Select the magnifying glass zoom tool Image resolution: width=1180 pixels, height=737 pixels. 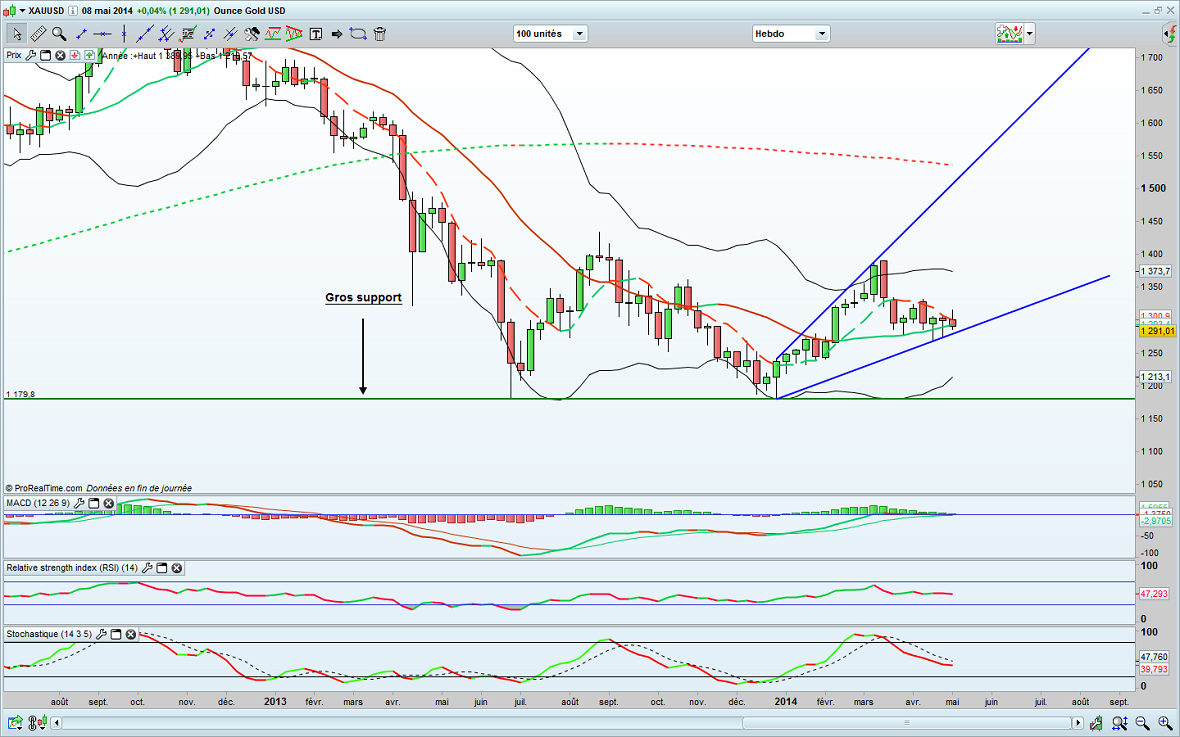coord(59,33)
